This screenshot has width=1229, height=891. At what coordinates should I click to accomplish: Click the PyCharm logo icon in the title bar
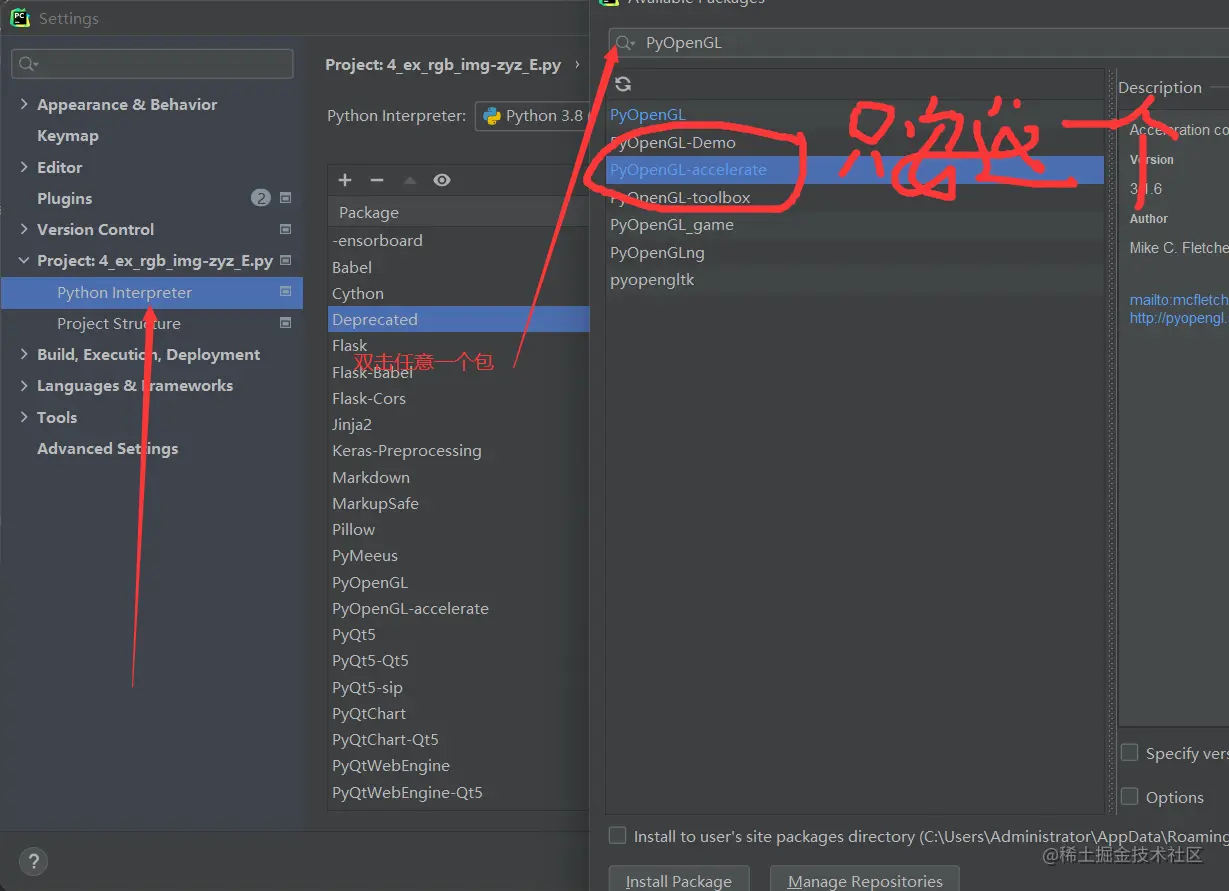tap(20, 18)
